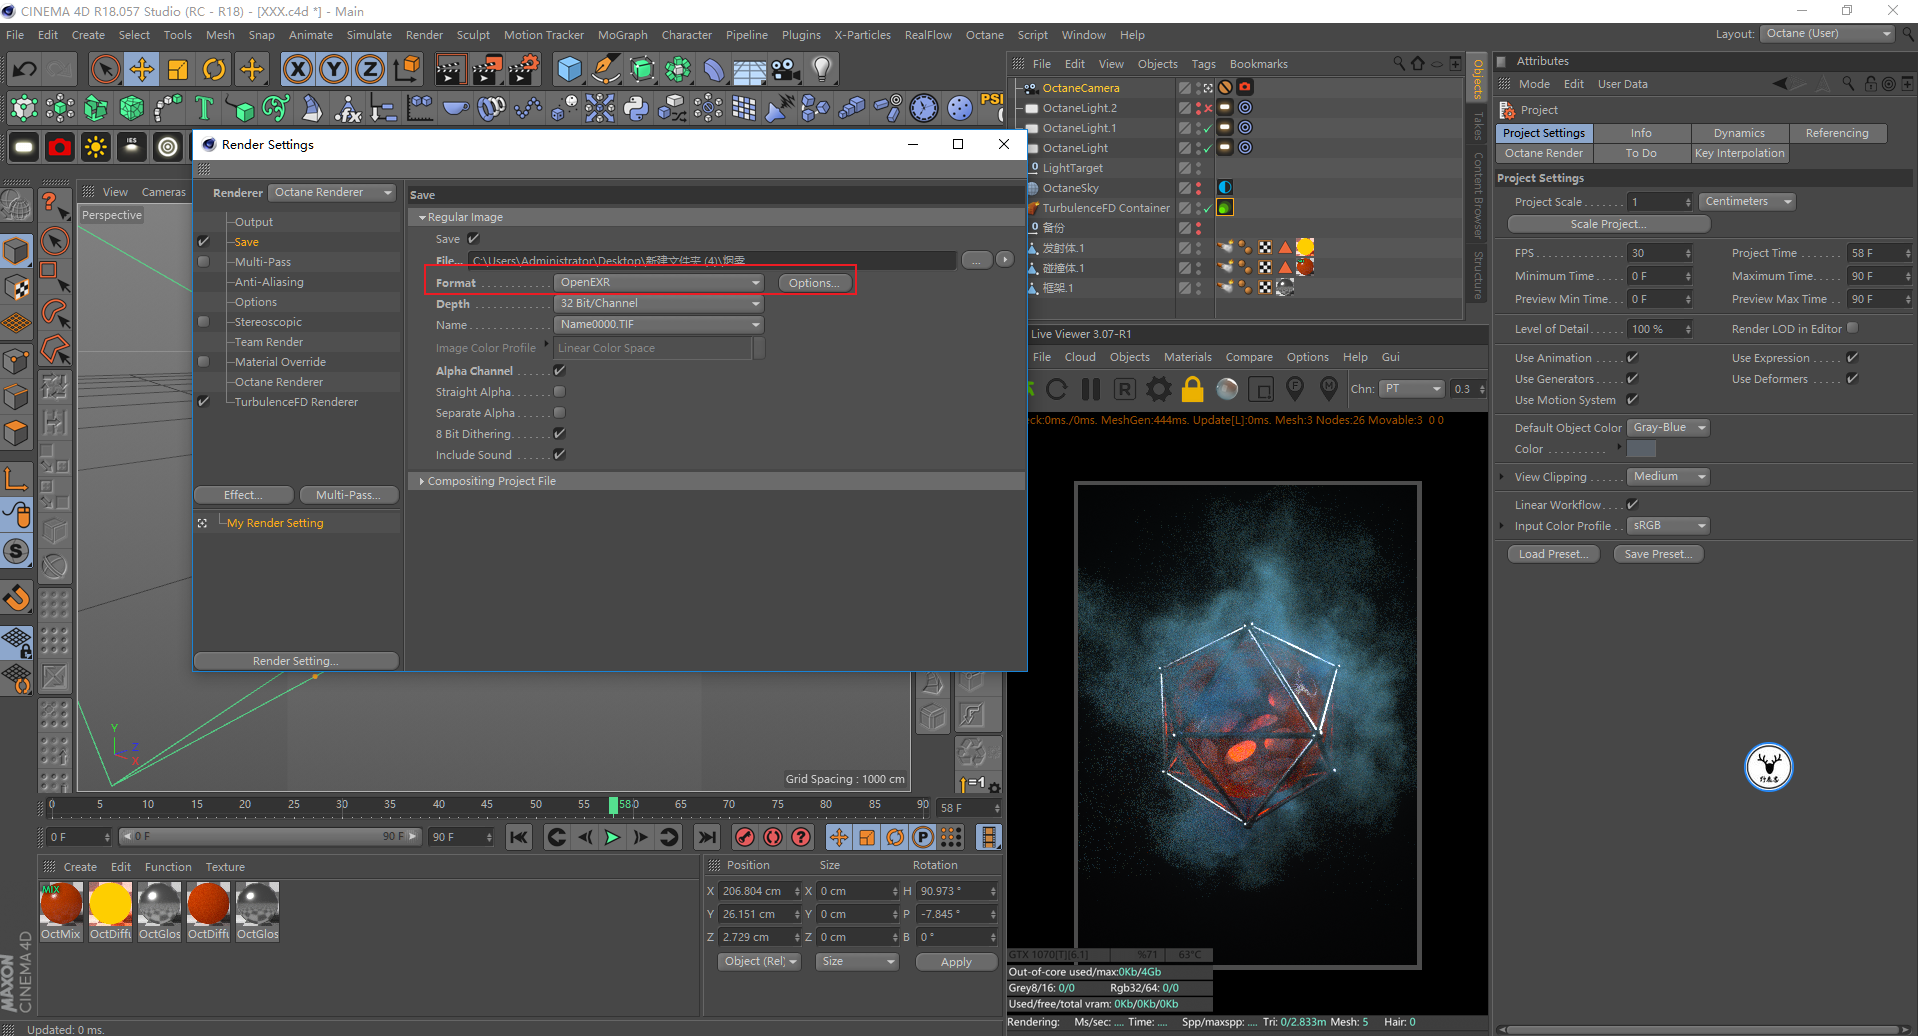Screen dimensions: 1918x1036
Task: Click the Options... button beside Format
Action: click(x=814, y=283)
